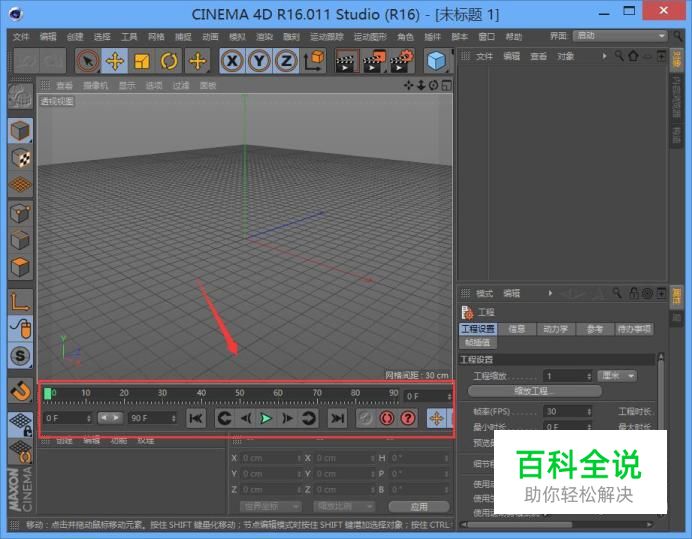
Task: Click the Record Active Objects keyframe button
Action: pyautogui.click(x=387, y=418)
